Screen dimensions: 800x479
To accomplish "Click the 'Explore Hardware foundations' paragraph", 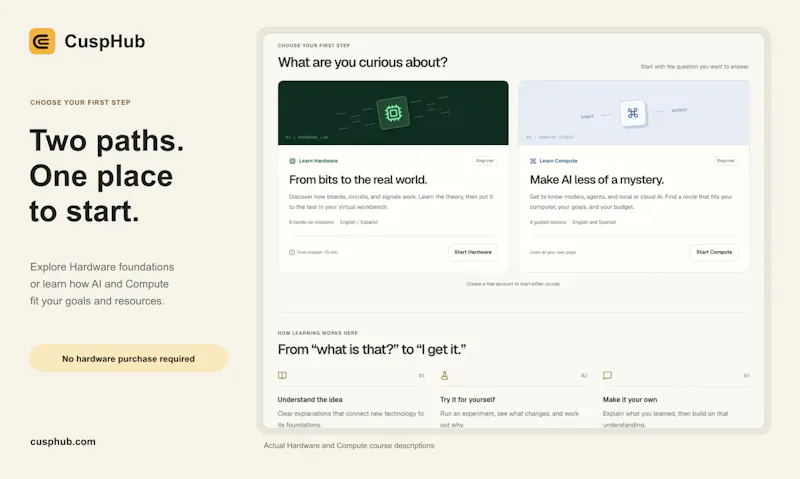I will (x=102, y=284).
